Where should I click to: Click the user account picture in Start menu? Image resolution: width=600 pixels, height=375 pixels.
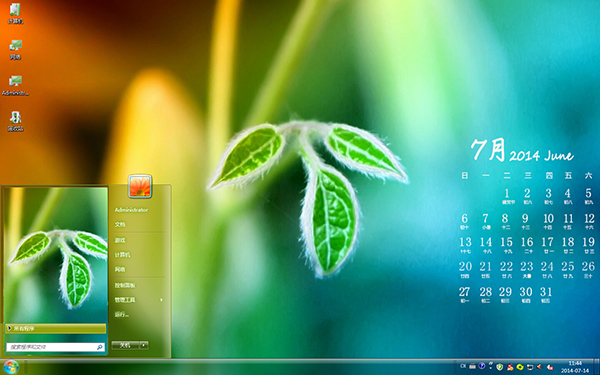click(x=140, y=186)
